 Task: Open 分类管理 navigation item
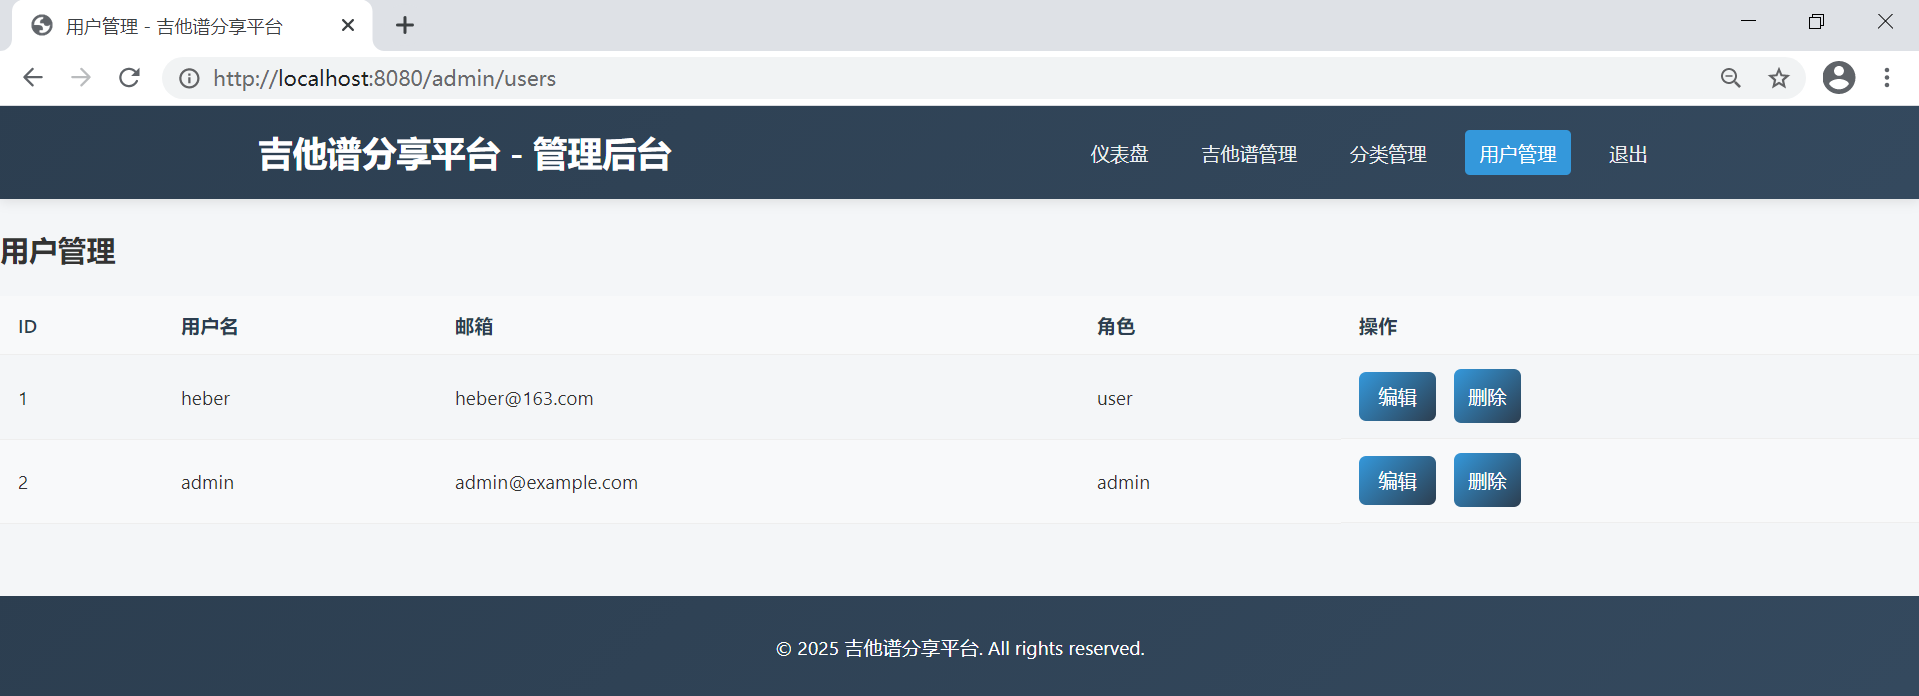pos(1388,154)
